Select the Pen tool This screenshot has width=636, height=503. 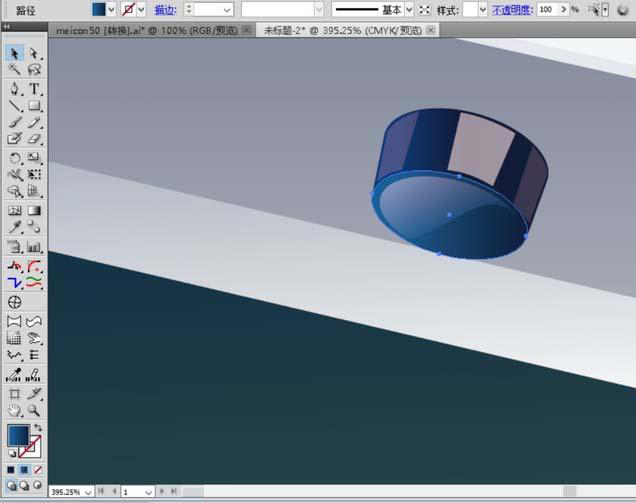coord(15,88)
